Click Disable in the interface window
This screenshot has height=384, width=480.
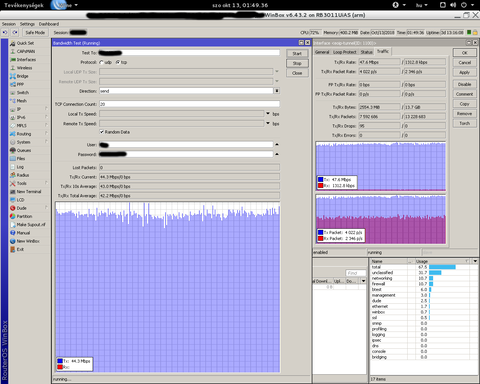(x=465, y=84)
